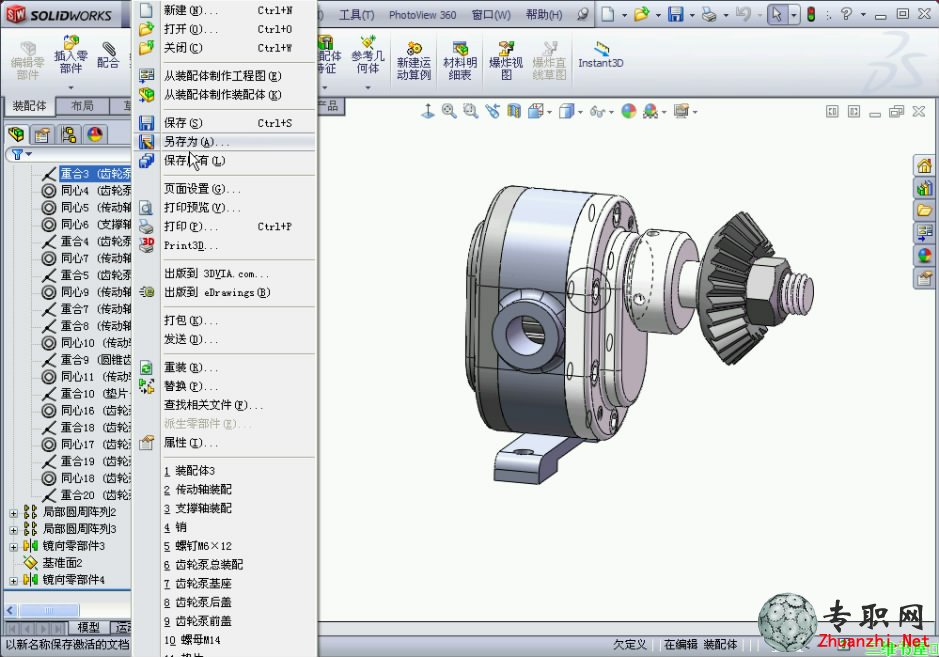939x657 pixels.
Task: Select 打开(O) in File menu
Action: tap(226, 29)
